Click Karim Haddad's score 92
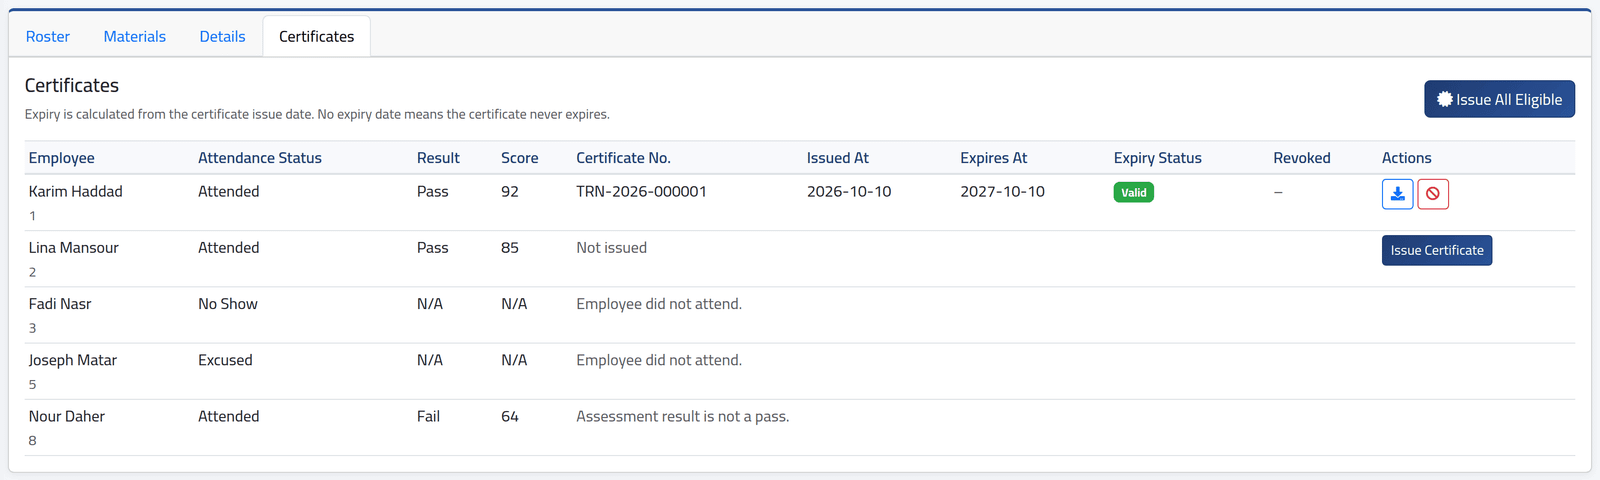Viewport: 1600px width, 480px height. point(510,191)
